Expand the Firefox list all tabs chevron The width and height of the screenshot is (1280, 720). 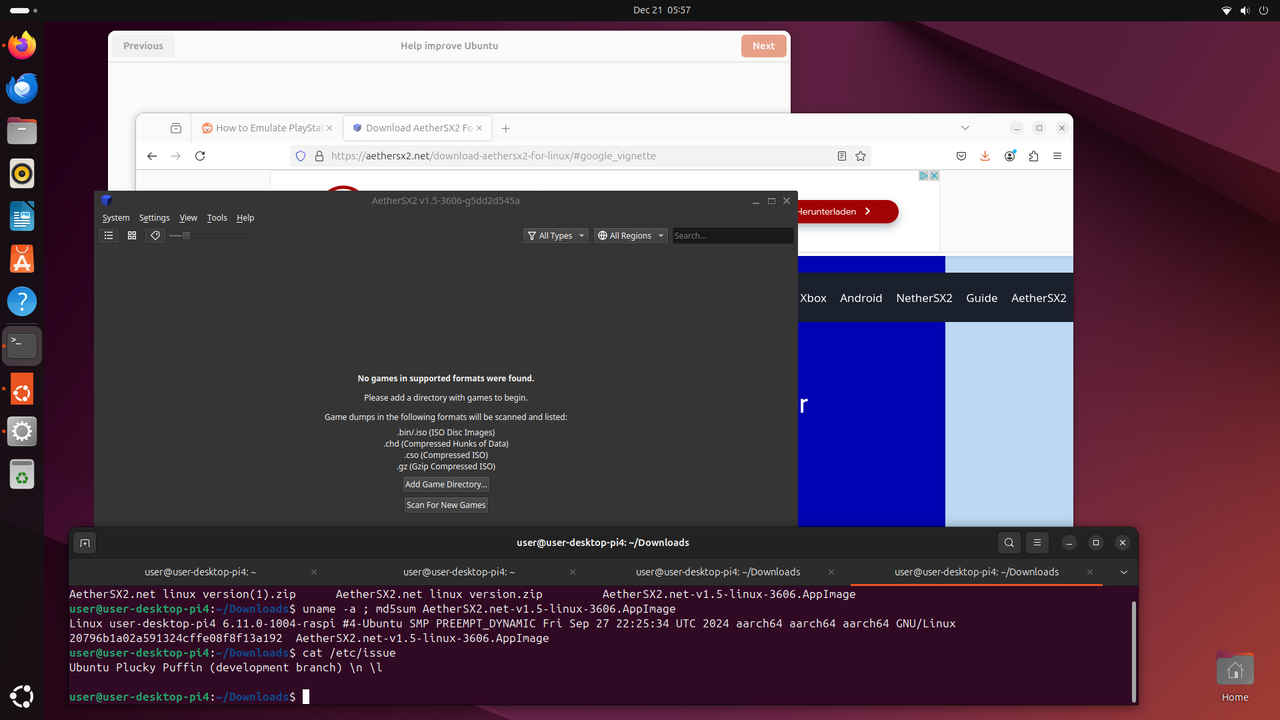[965, 128]
